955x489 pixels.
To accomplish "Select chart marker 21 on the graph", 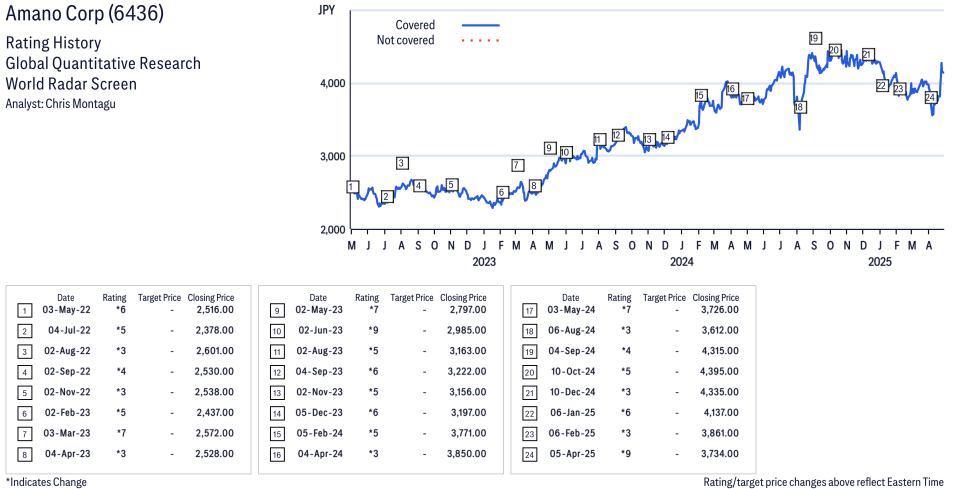I will 869,54.
